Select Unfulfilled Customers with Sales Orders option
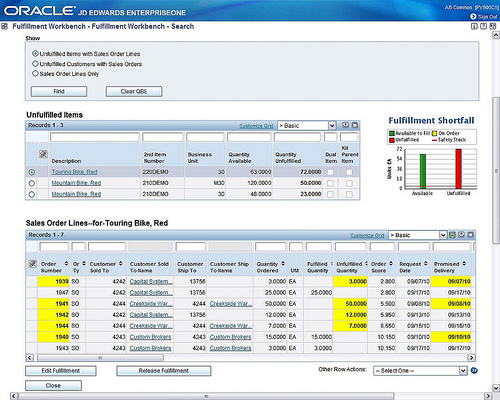Screen dimensions: 500x400 35,64
